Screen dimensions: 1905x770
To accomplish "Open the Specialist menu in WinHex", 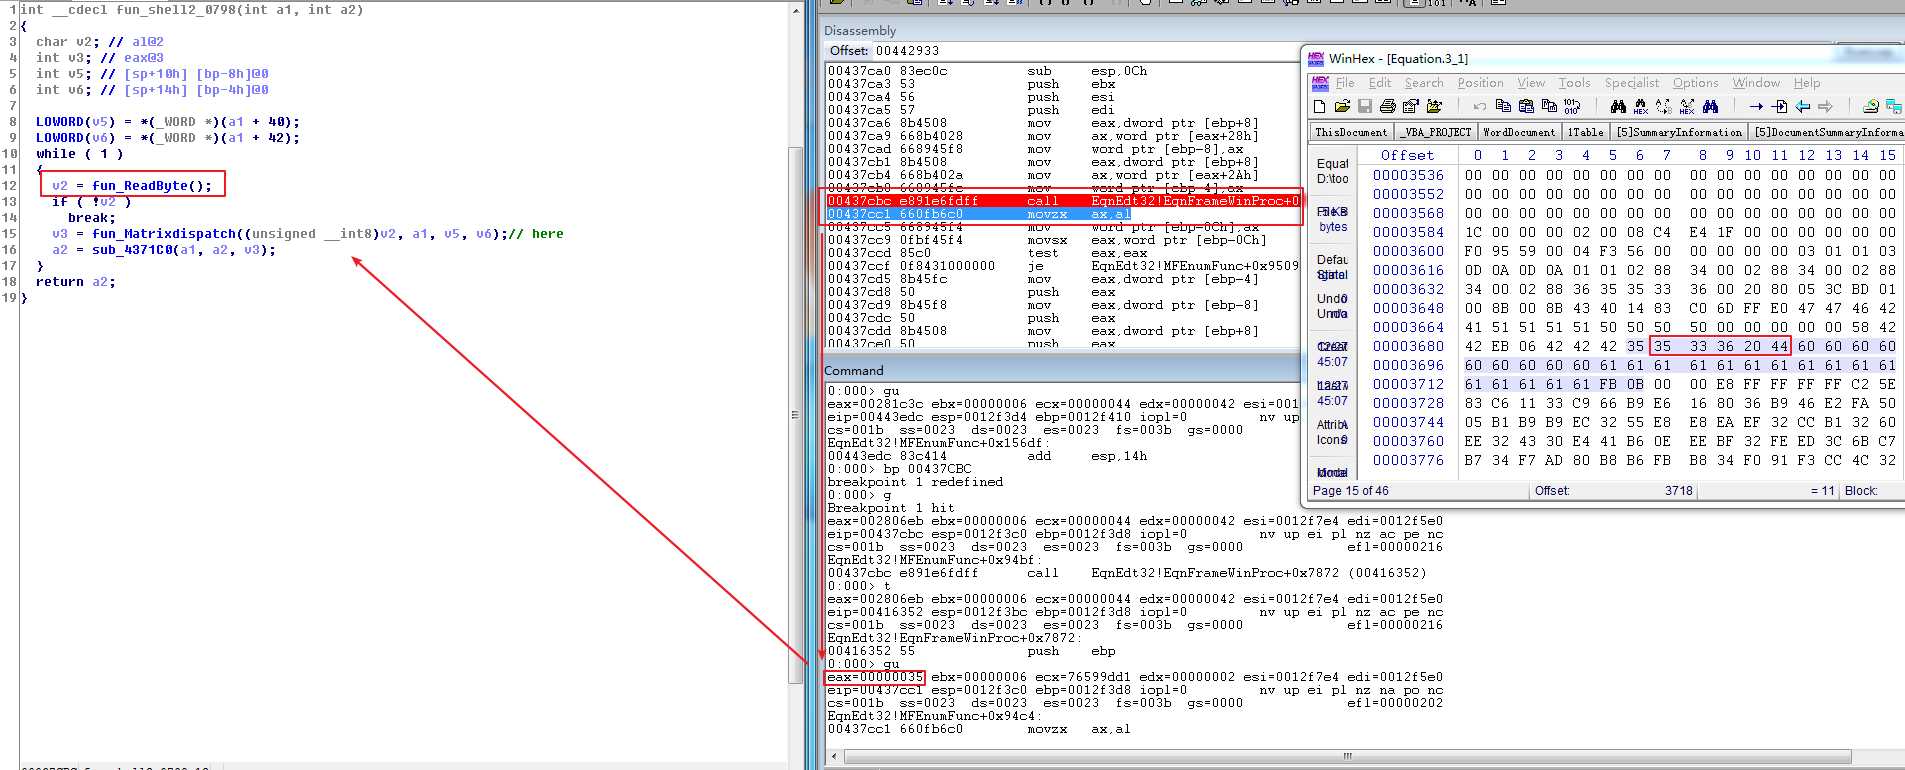I will tap(1632, 83).
